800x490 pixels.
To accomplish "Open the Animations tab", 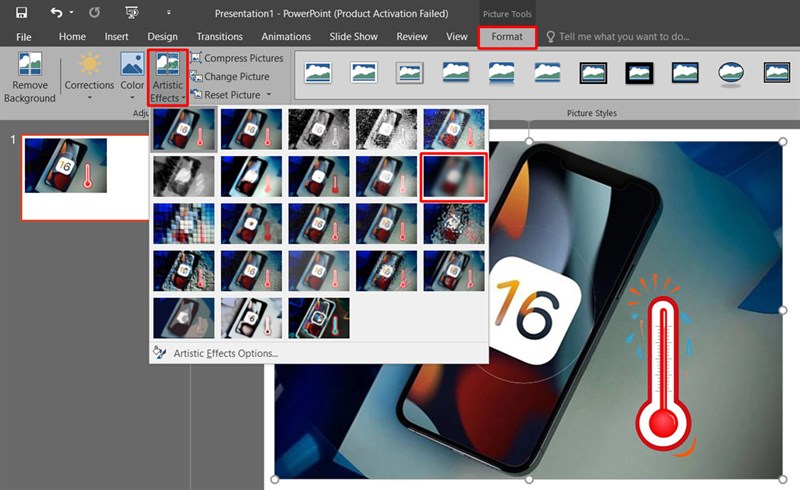I will point(286,37).
